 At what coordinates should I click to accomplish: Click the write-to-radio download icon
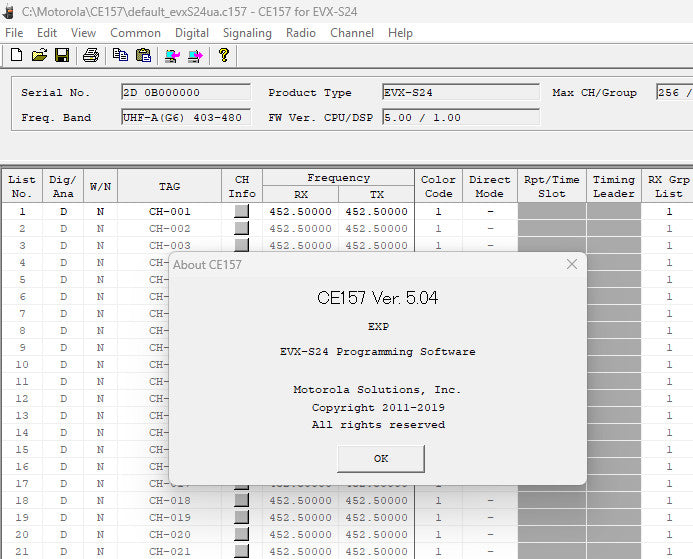coord(195,56)
